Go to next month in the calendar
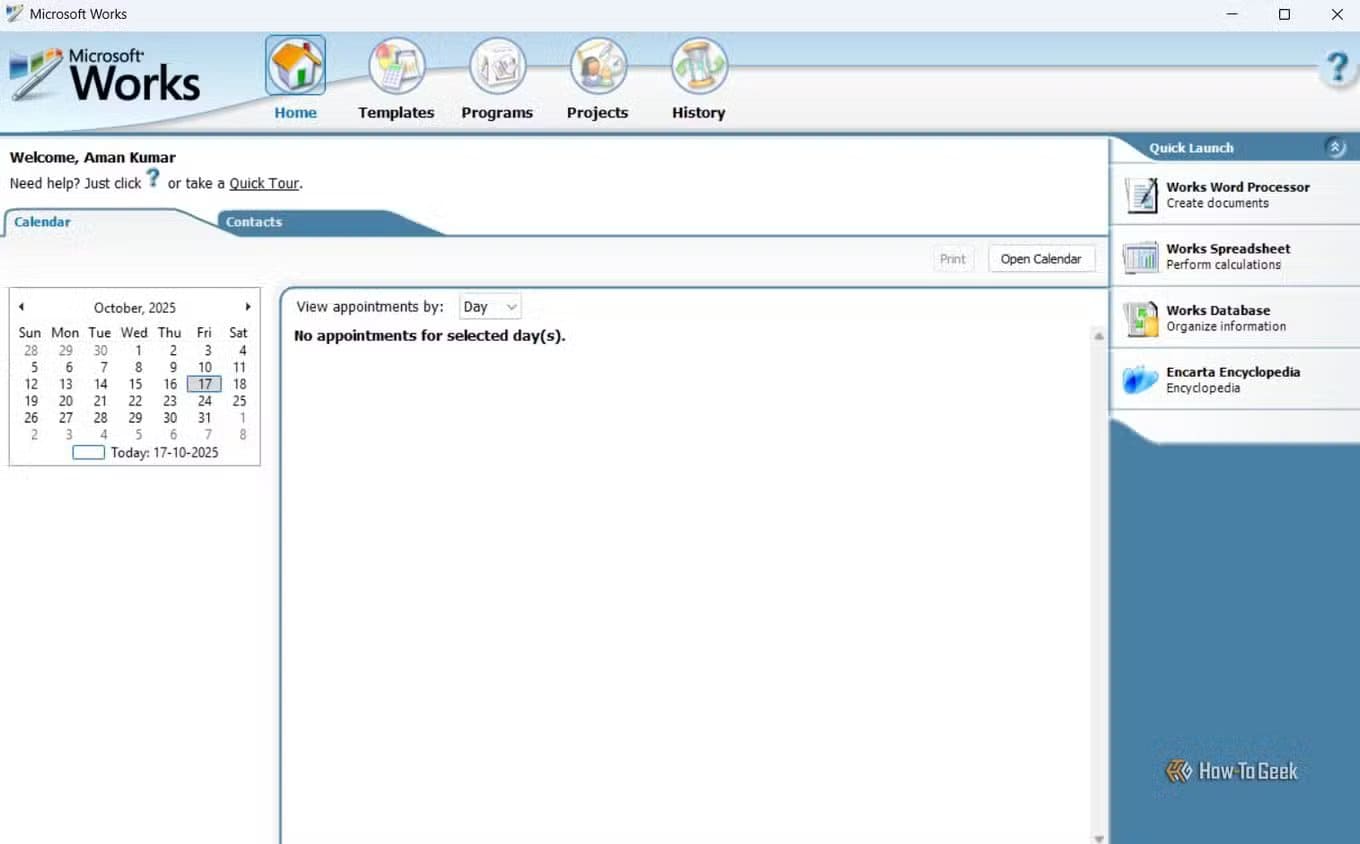1360x844 pixels. click(248, 307)
